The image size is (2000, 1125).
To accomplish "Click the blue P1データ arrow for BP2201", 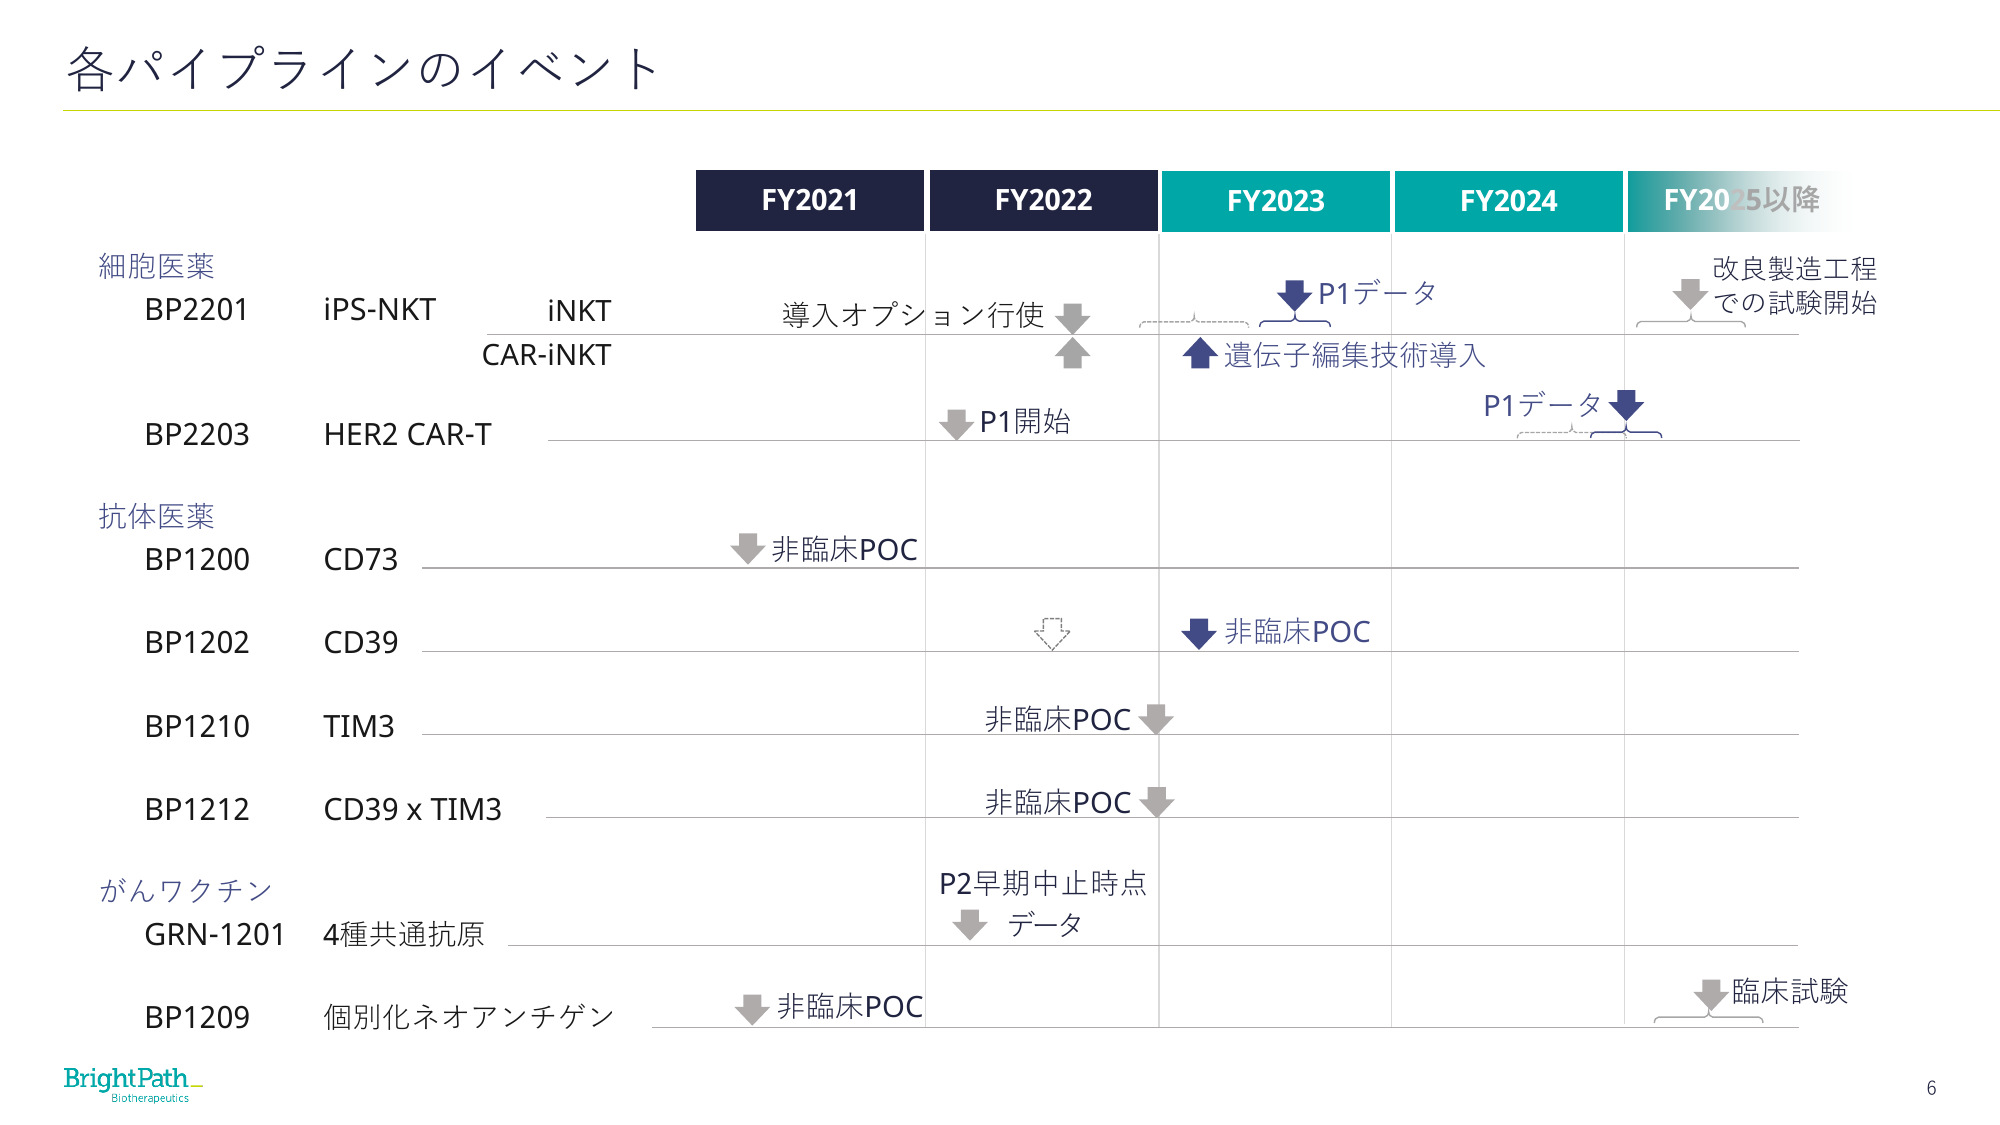I will click(1295, 295).
